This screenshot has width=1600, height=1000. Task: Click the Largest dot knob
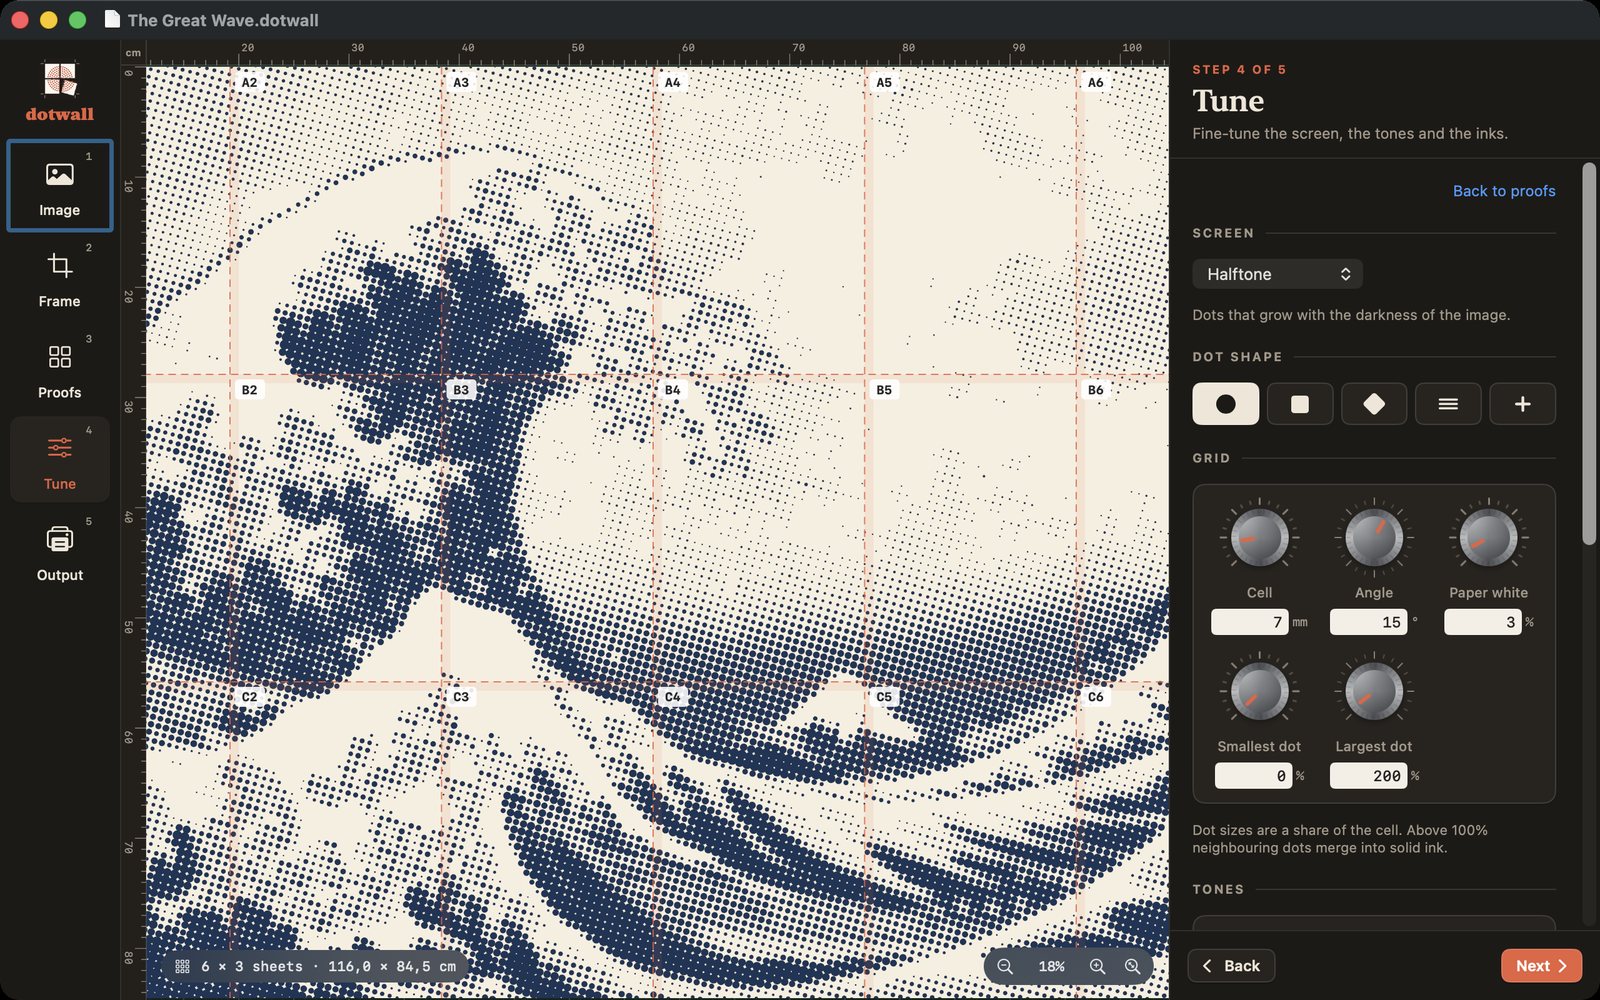coord(1374,691)
